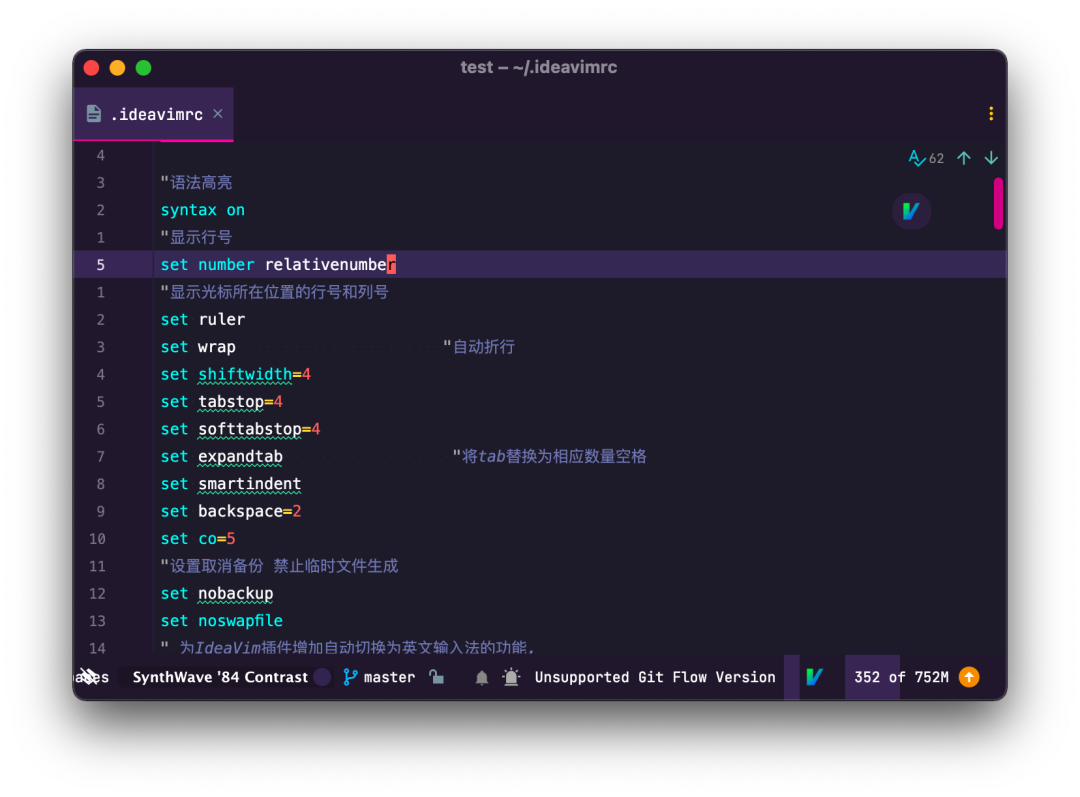Viewport: 1080px width, 797px height.
Task: Click the comment '"设置取消备份 禁止临时文件生成'
Action: 280,566
